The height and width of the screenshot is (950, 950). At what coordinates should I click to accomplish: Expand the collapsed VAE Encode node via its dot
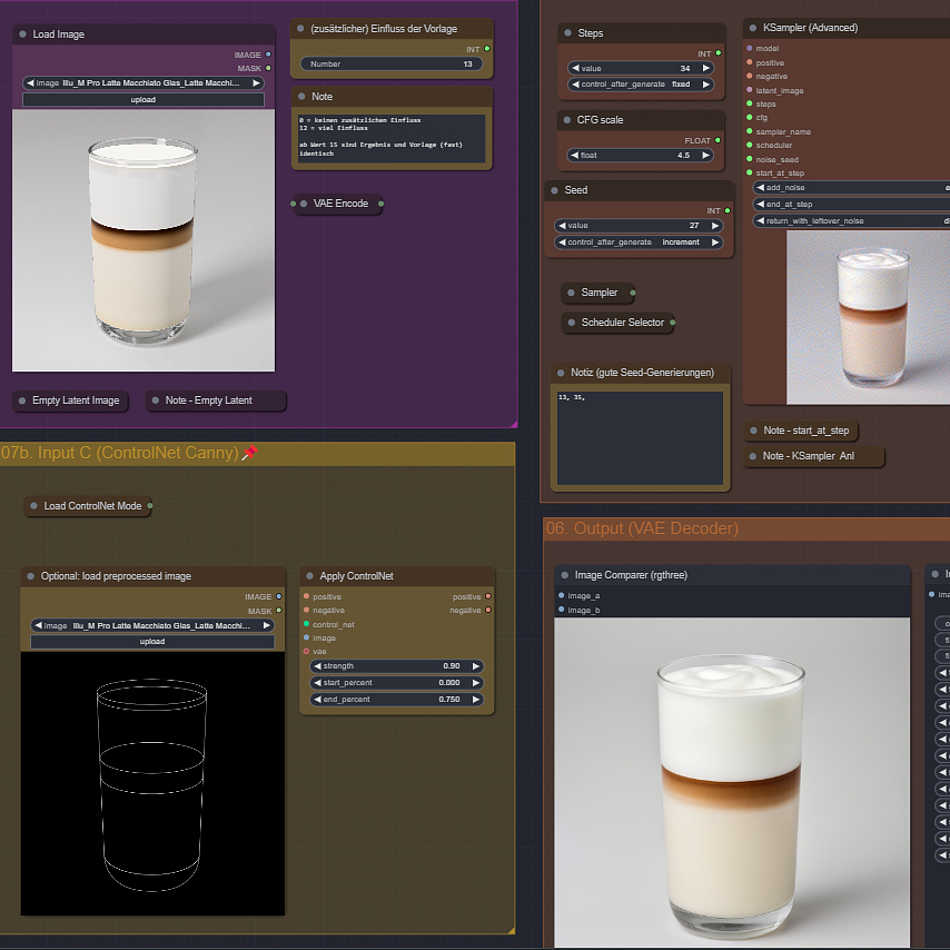click(303, 204)
